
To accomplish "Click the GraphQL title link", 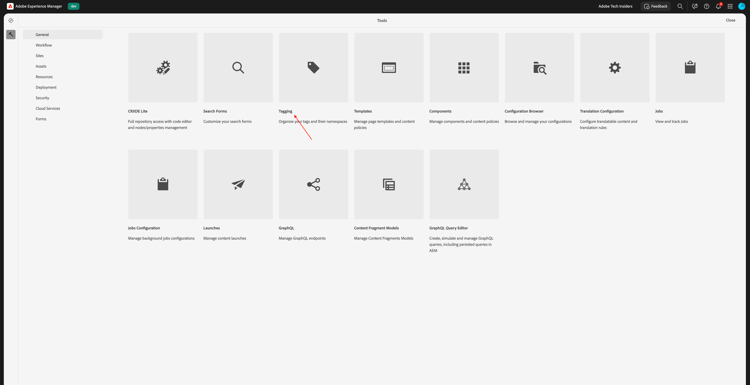I will click(287, 228).
